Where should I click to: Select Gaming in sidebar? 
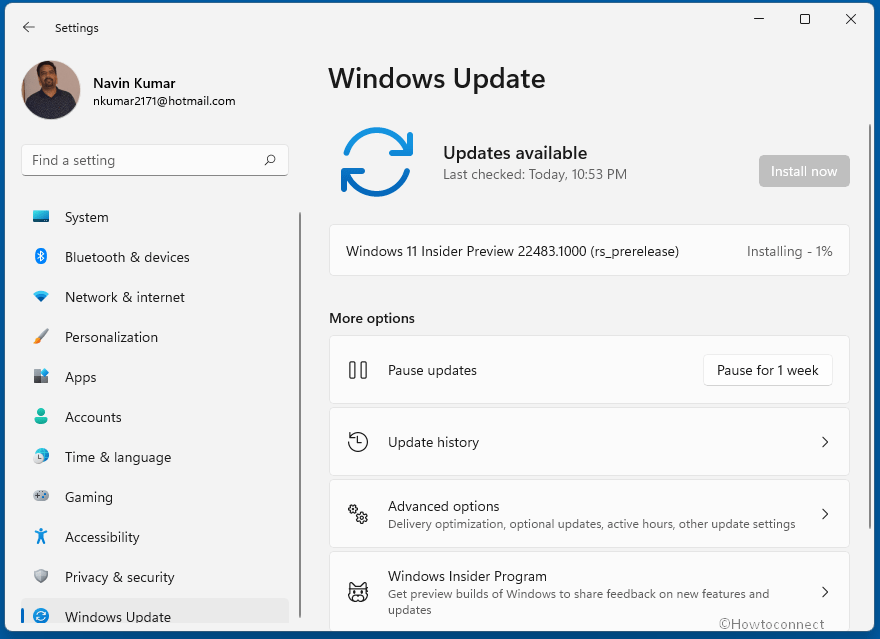(155, 497)
